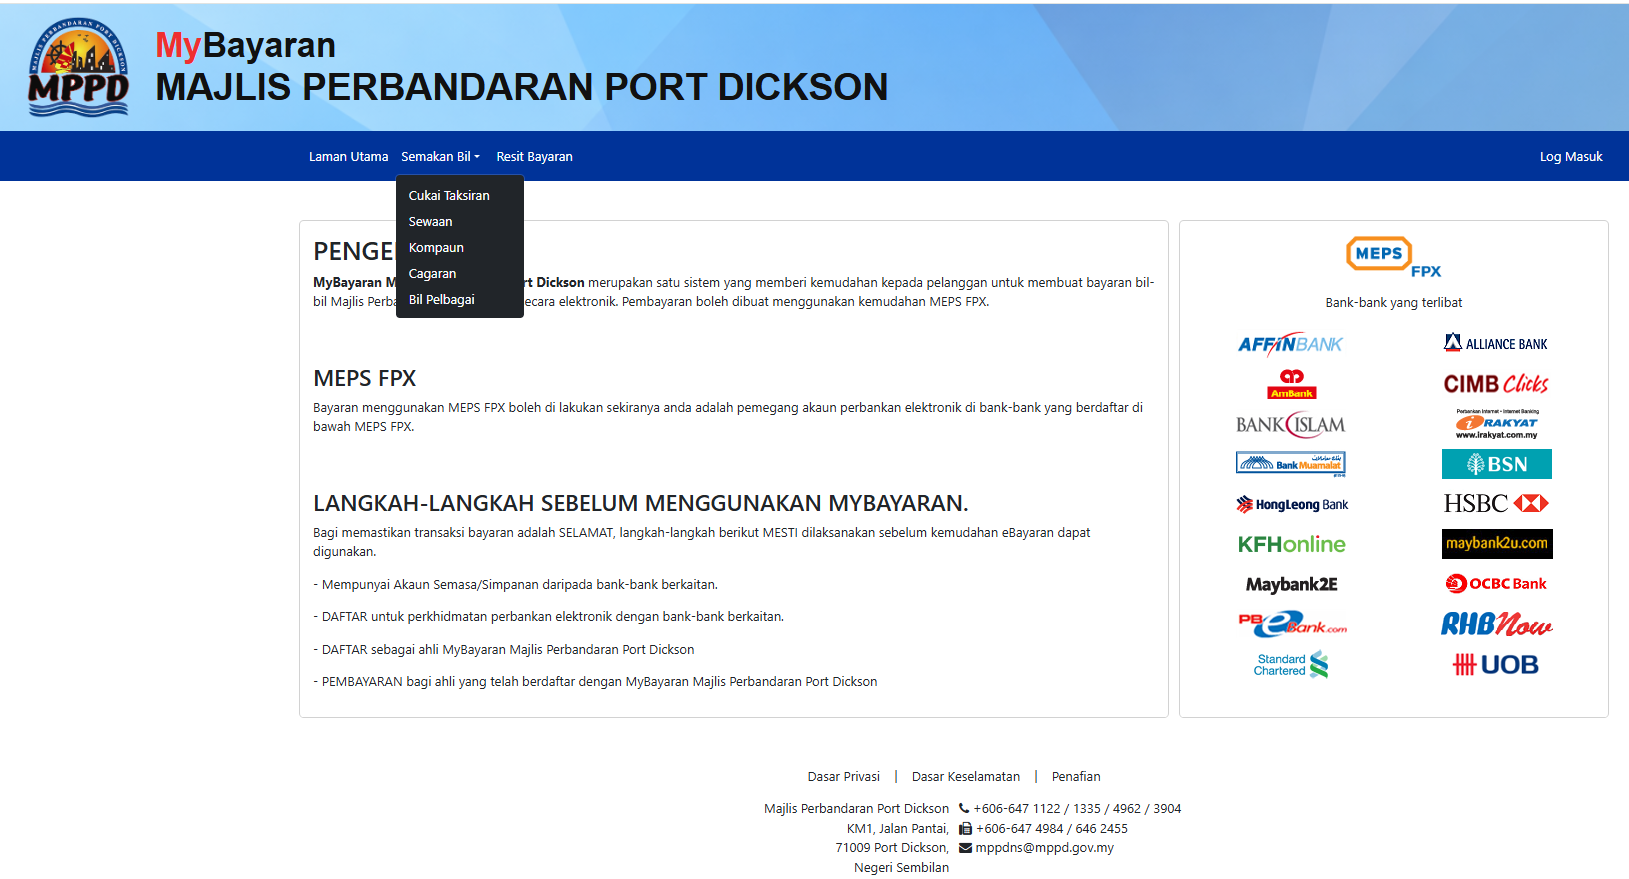Open Penafian link

pos(1076,777)
